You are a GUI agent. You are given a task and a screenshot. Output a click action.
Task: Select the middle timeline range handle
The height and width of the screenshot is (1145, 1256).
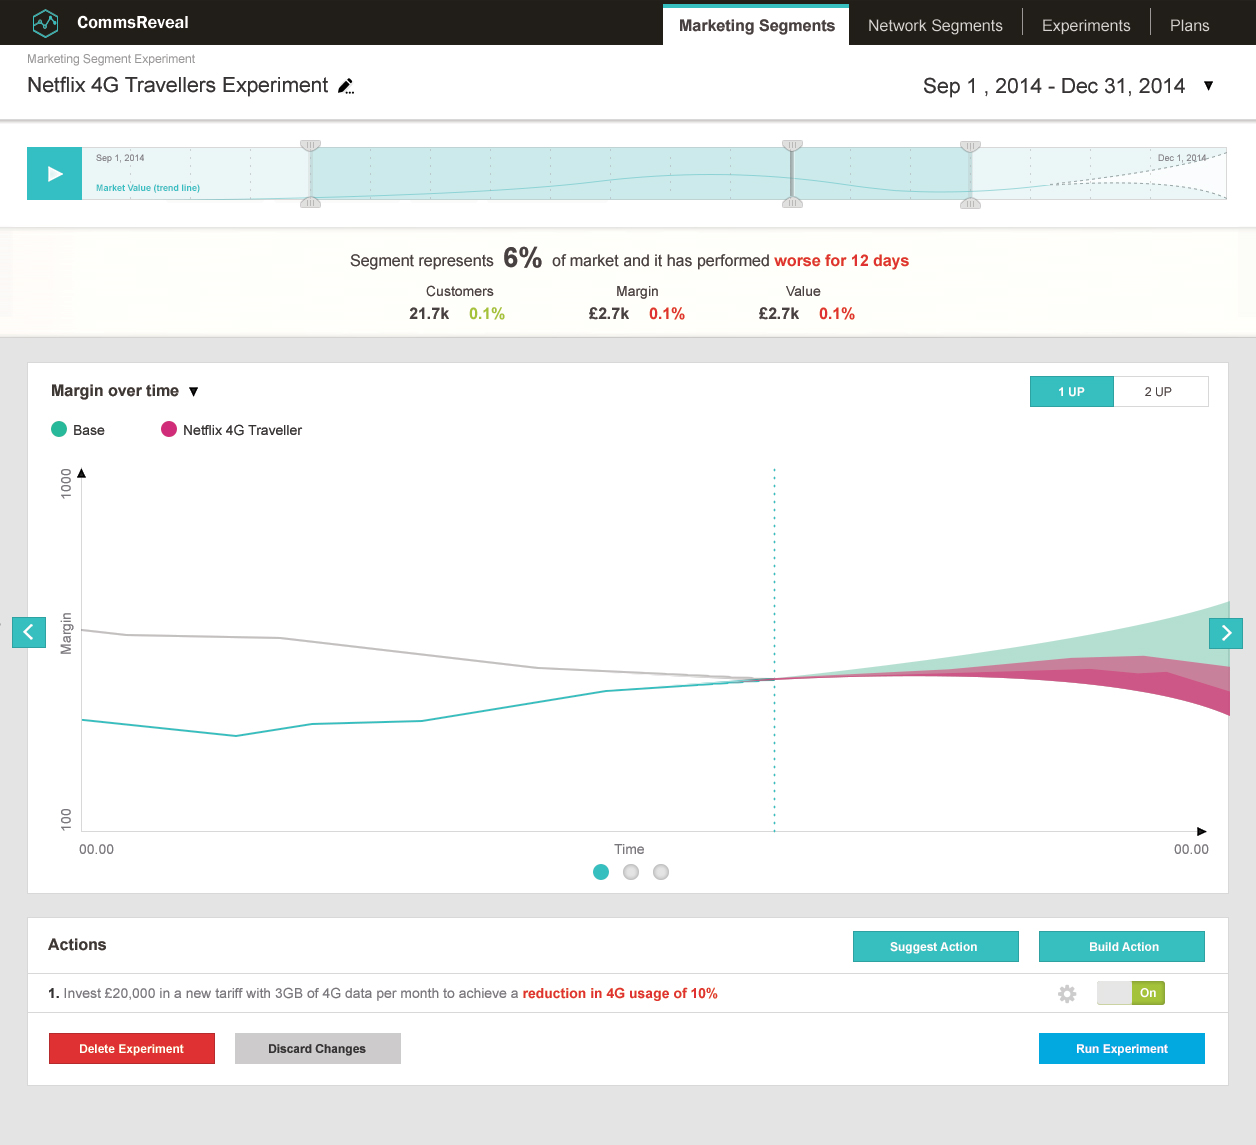coord(792,174)
